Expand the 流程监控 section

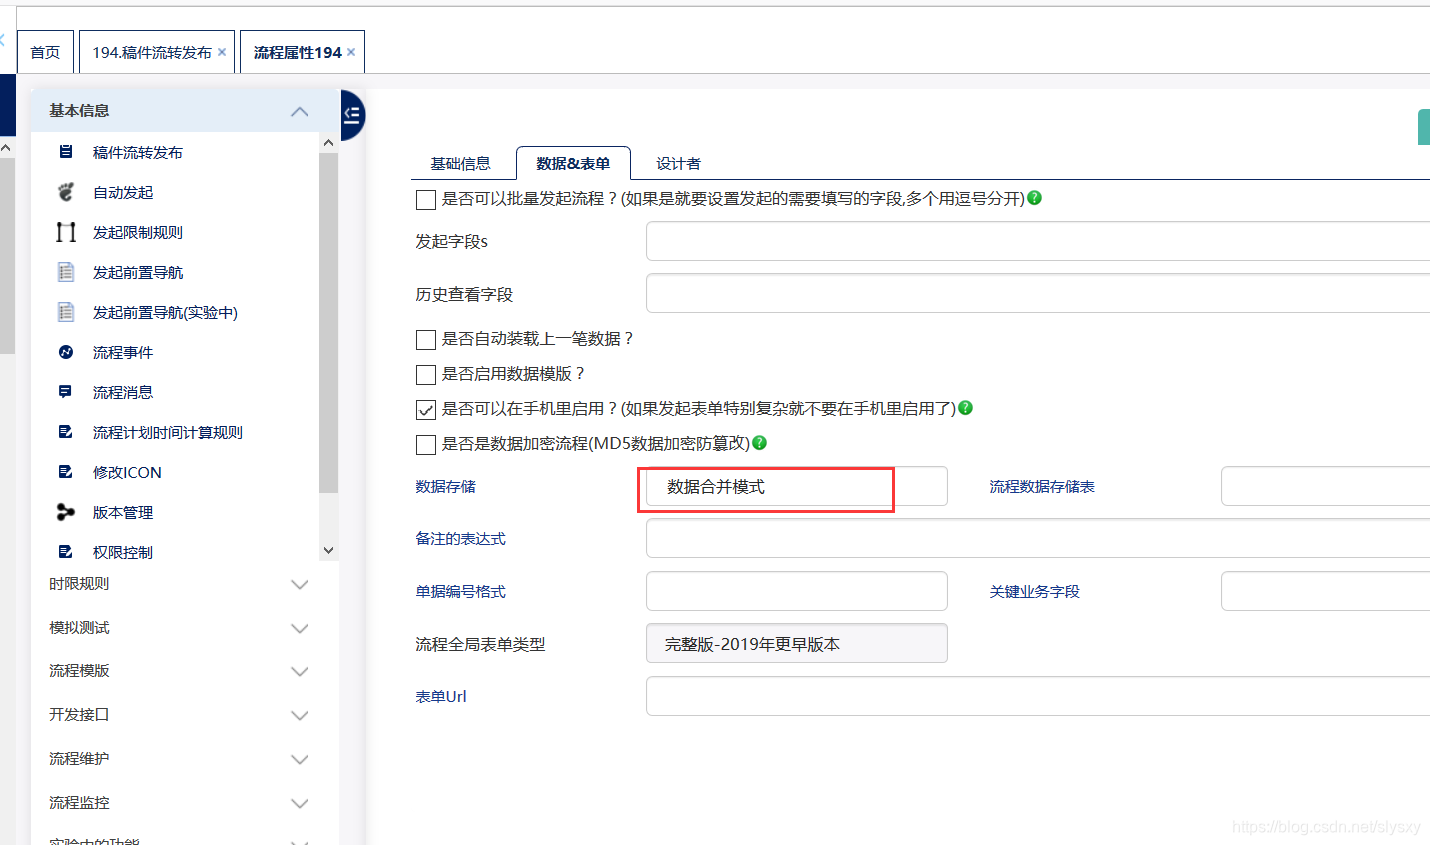[x=299, y=803]
